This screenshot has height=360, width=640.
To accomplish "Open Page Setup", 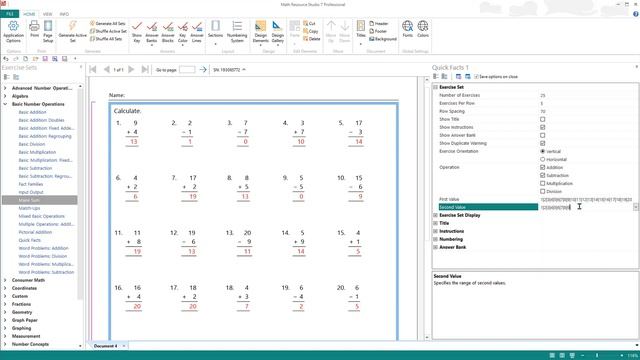I will click(48, 32).
